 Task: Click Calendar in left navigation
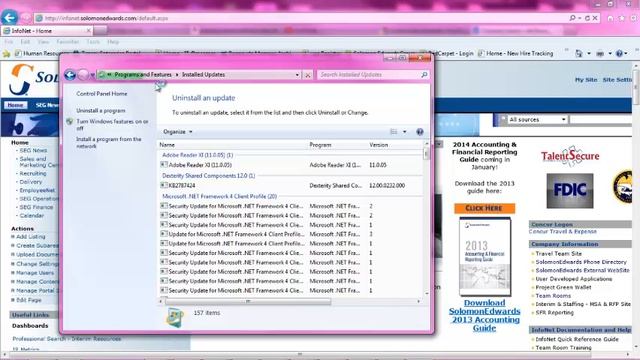point(31,216)
